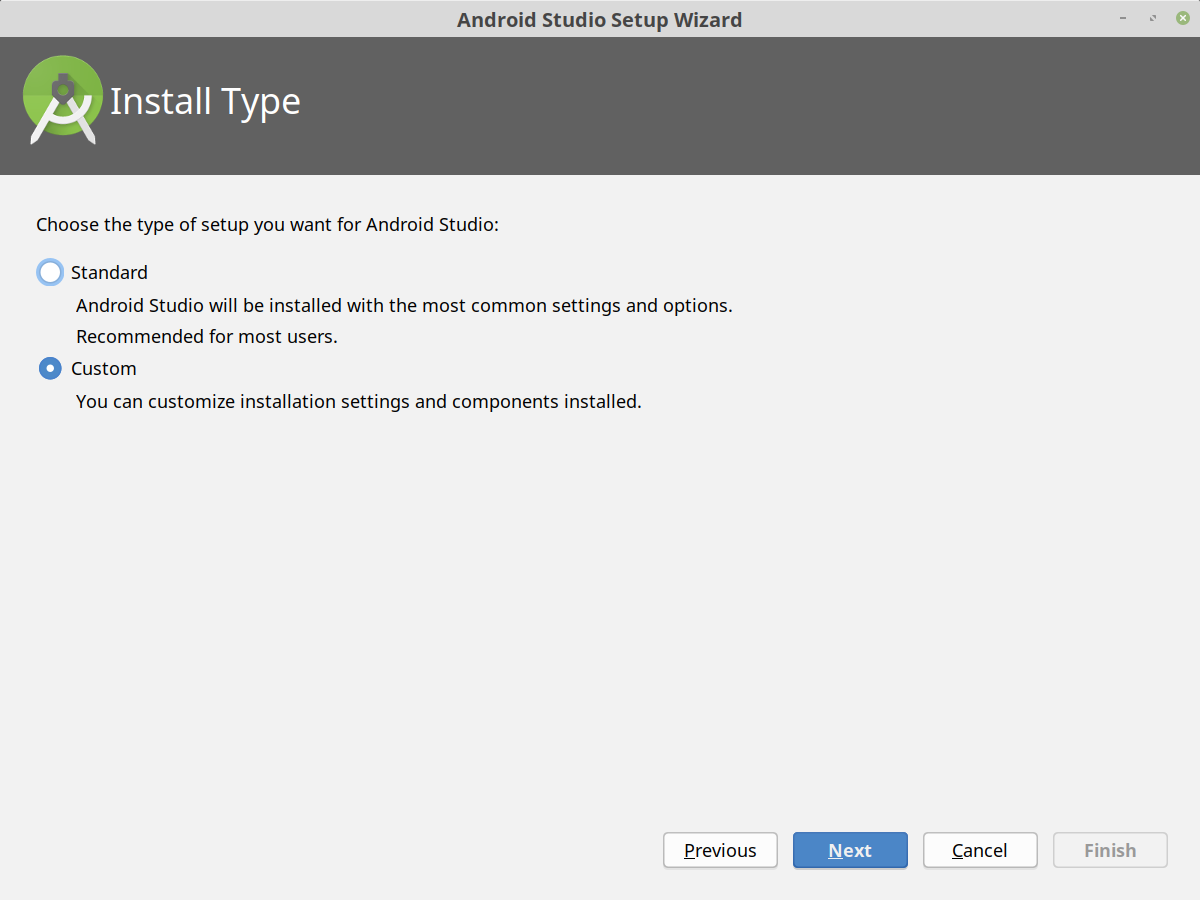The width and height of the screenshot is (1200, 900).
Task: Click the 'most common settings and options' description
Action: coord(404,305)
